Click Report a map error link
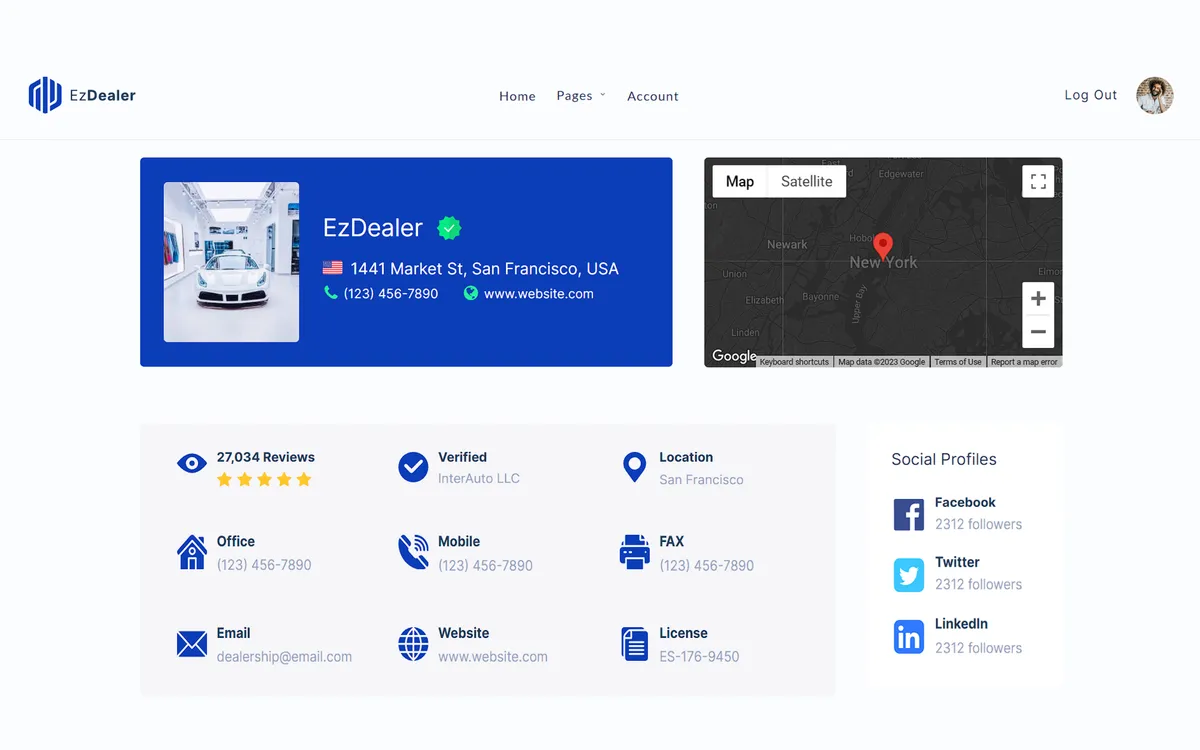This screenshot has height=750, width=1200. pyautogui.click(x=1024, y=362)
